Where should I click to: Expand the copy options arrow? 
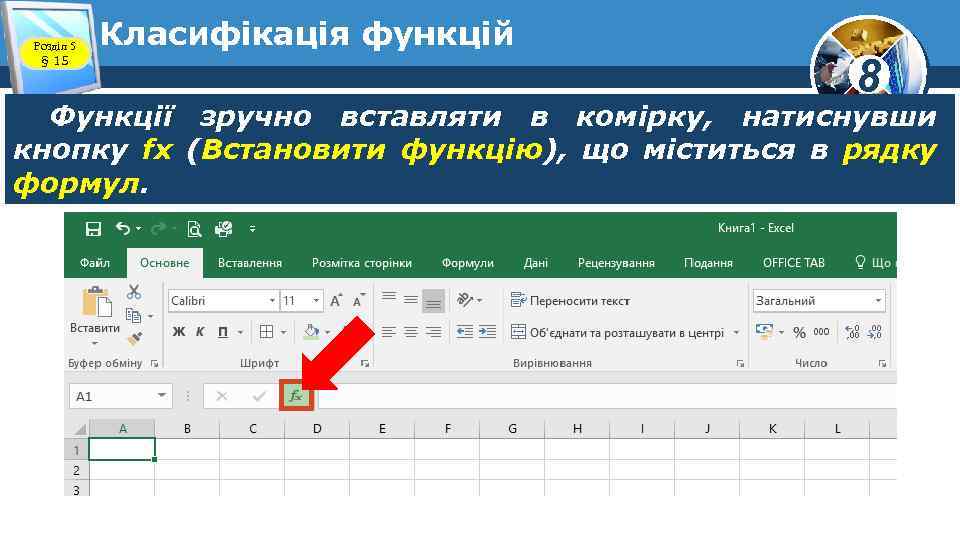(151, 316)
